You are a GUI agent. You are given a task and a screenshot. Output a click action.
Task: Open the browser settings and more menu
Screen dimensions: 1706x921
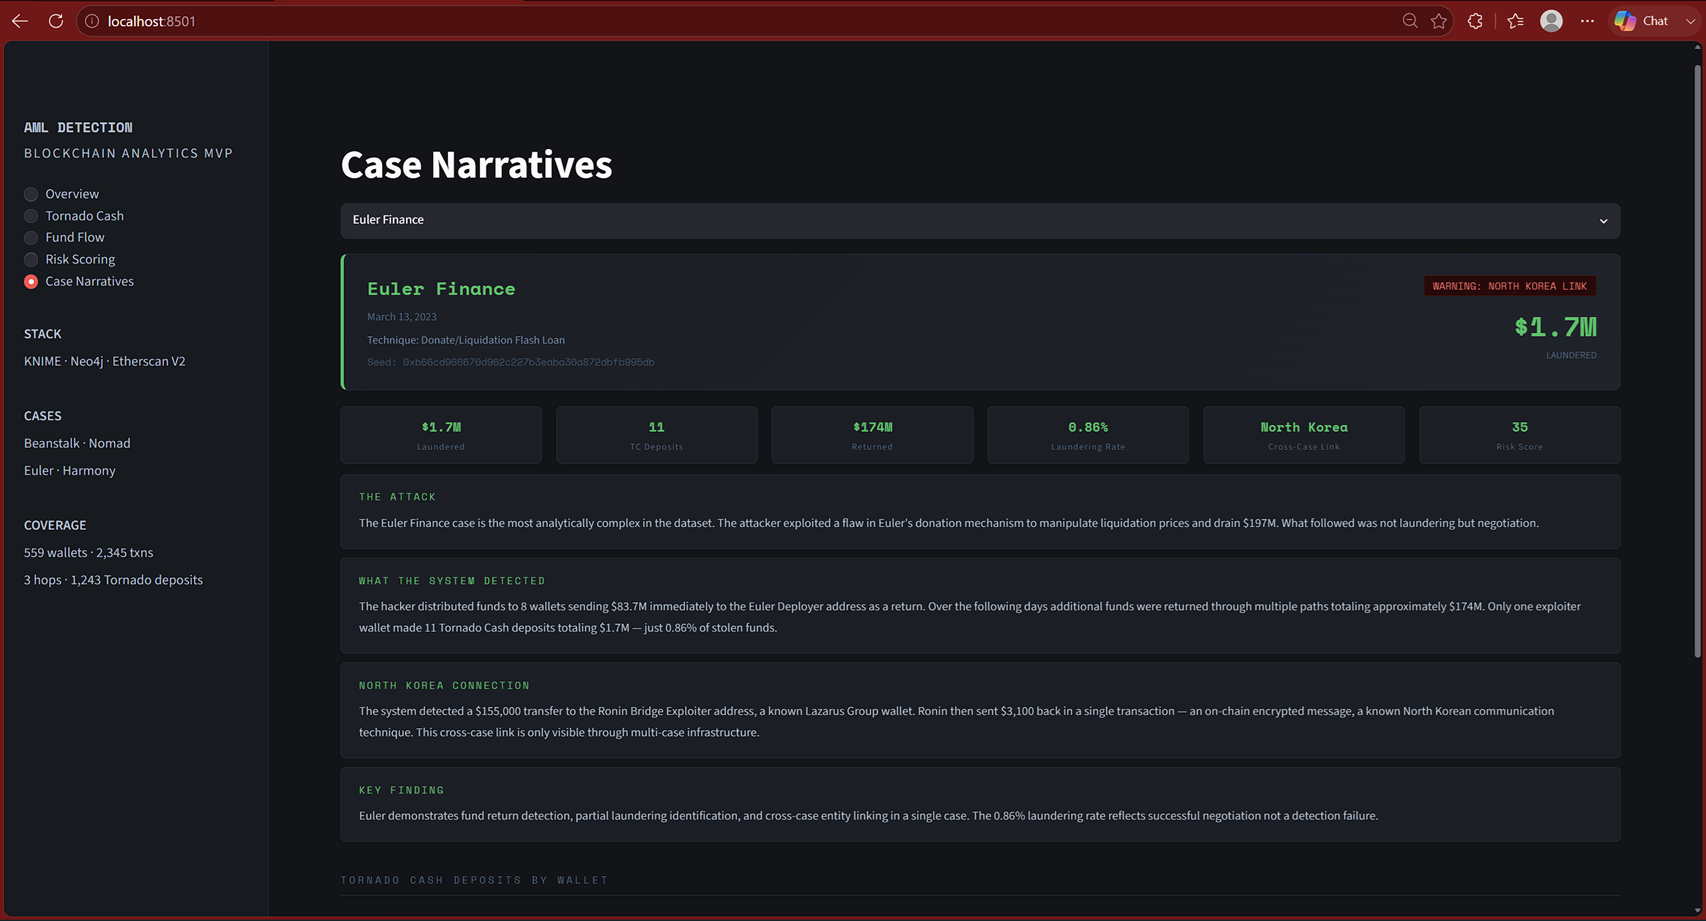(1587, 21)
